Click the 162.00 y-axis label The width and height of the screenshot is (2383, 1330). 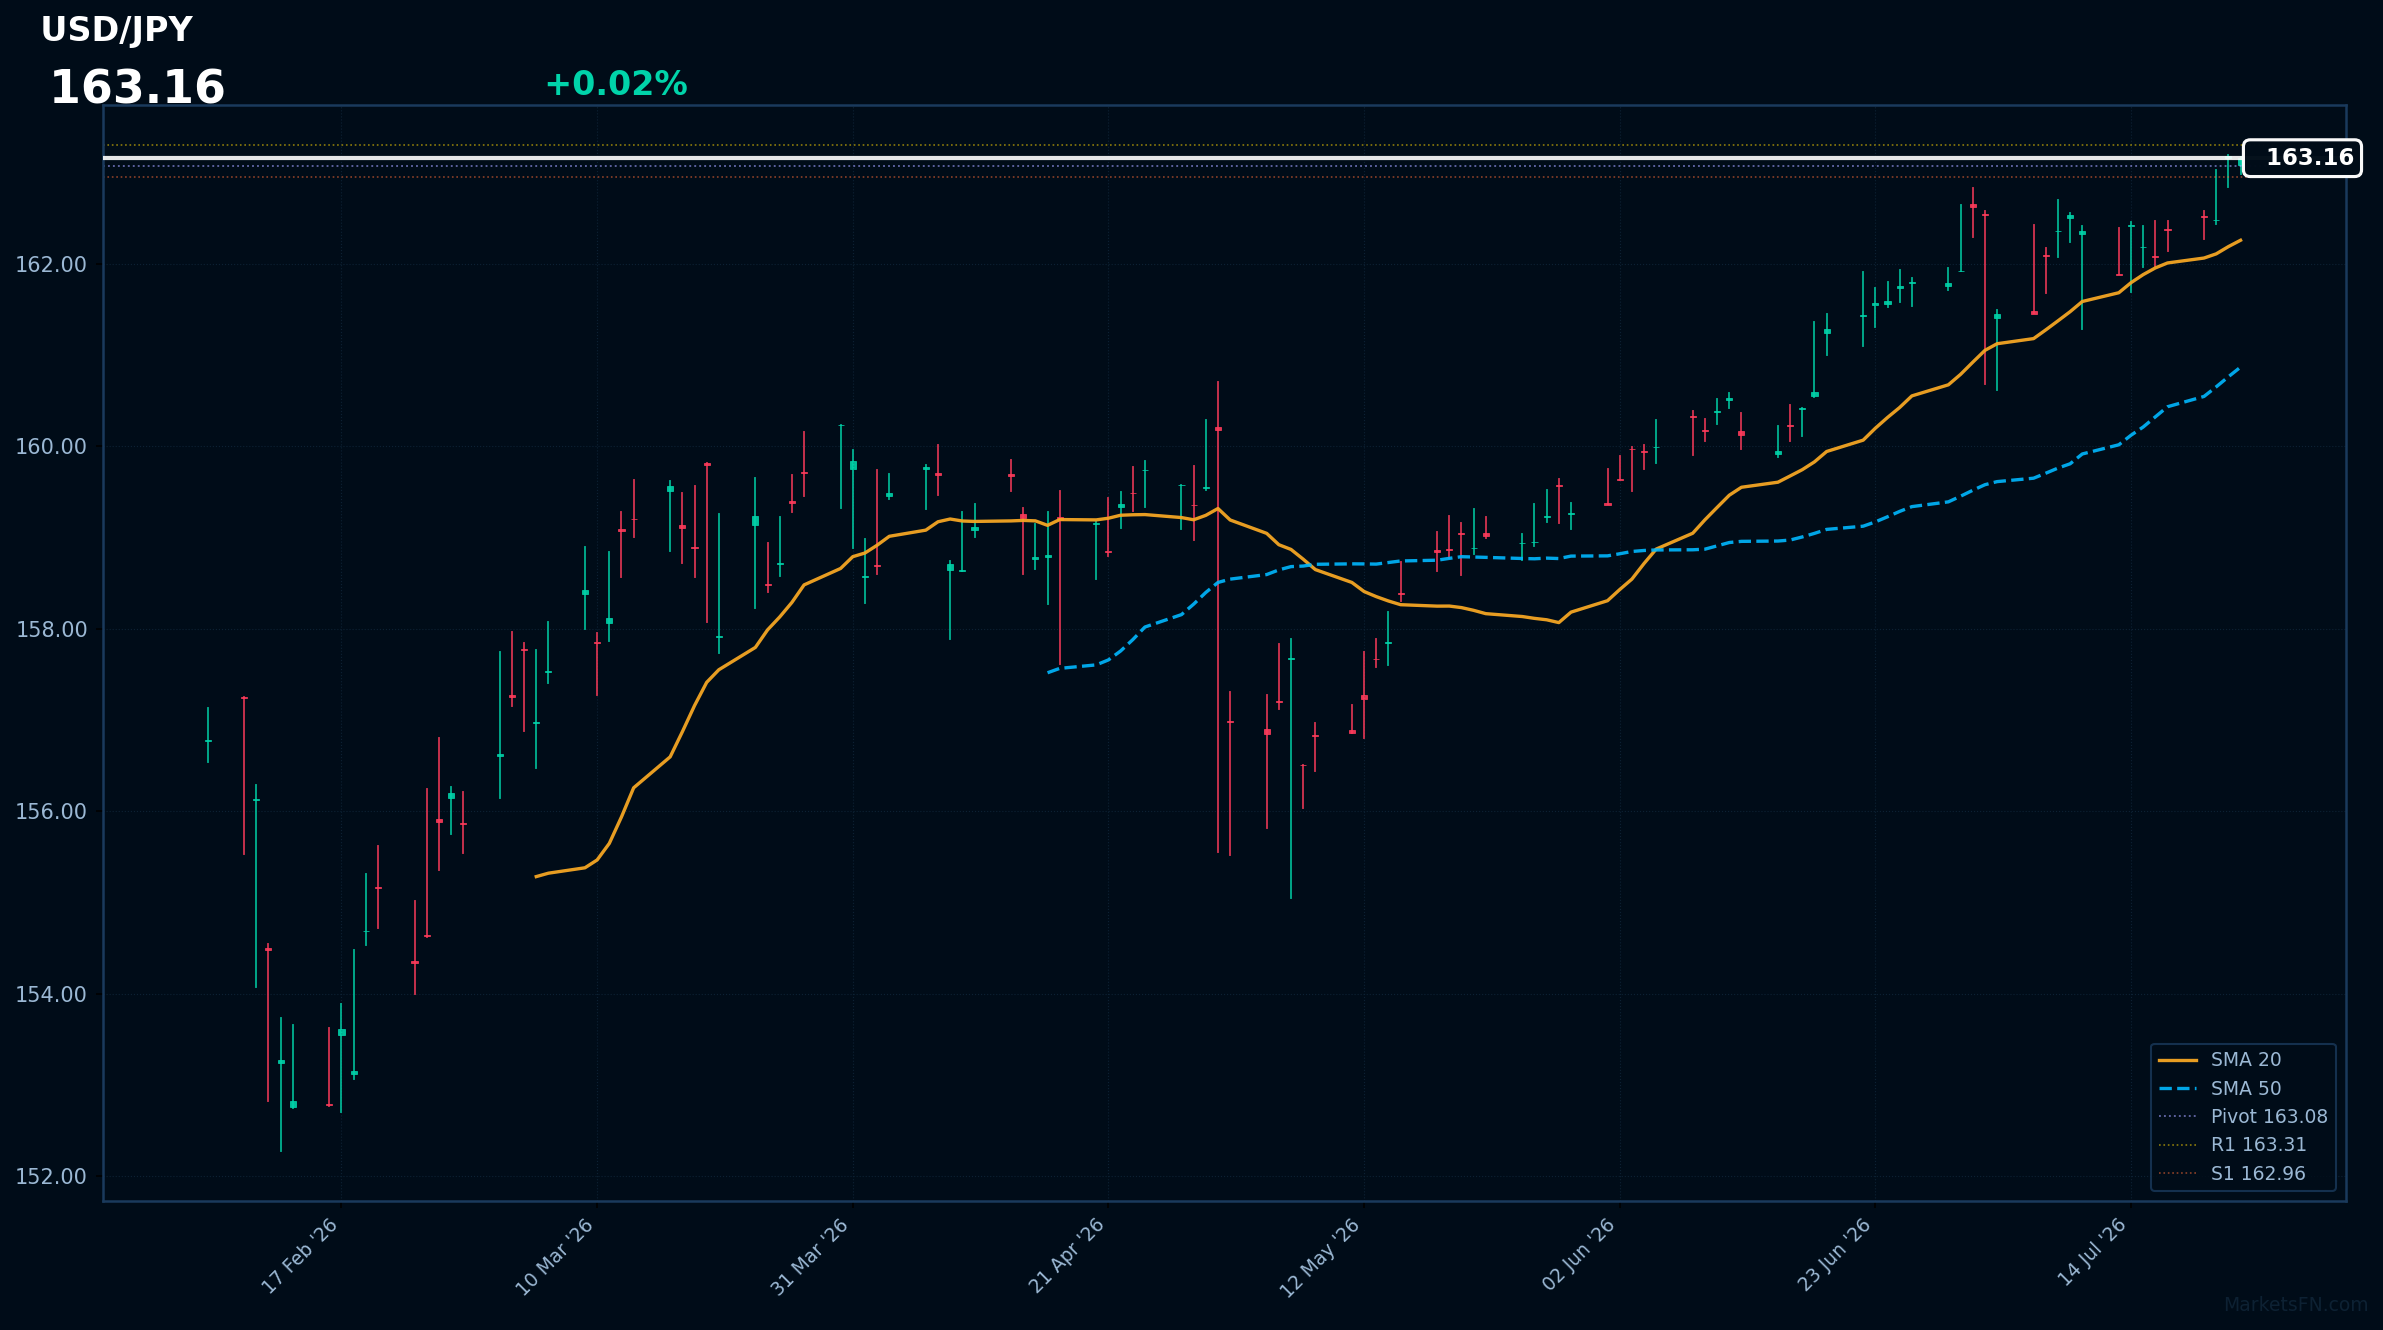(51, 265)
